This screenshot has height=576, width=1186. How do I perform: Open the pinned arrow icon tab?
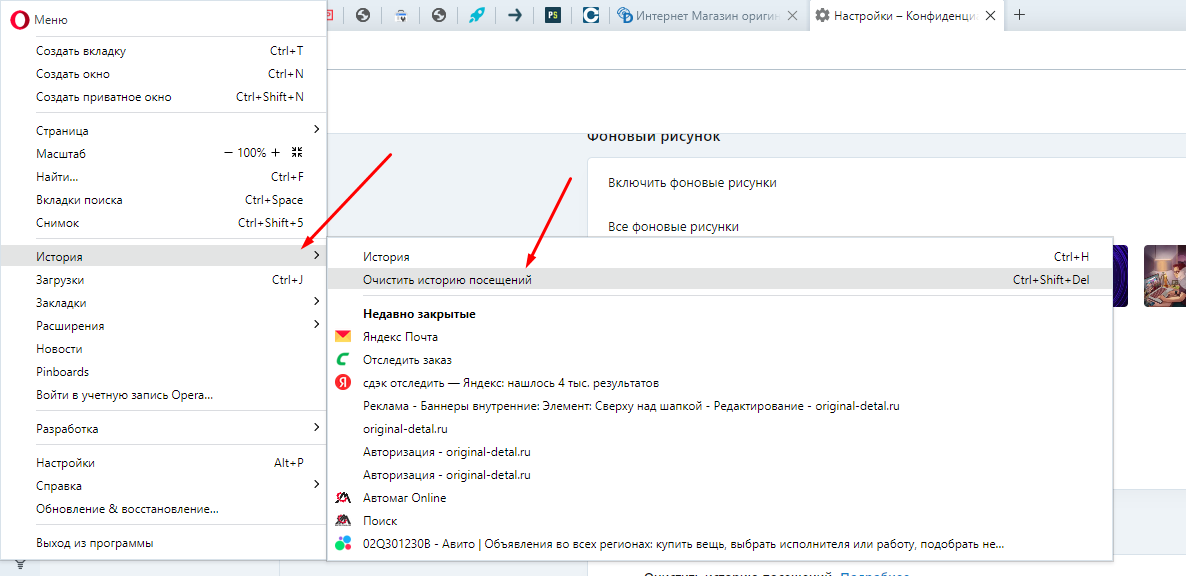coord(515,15)
